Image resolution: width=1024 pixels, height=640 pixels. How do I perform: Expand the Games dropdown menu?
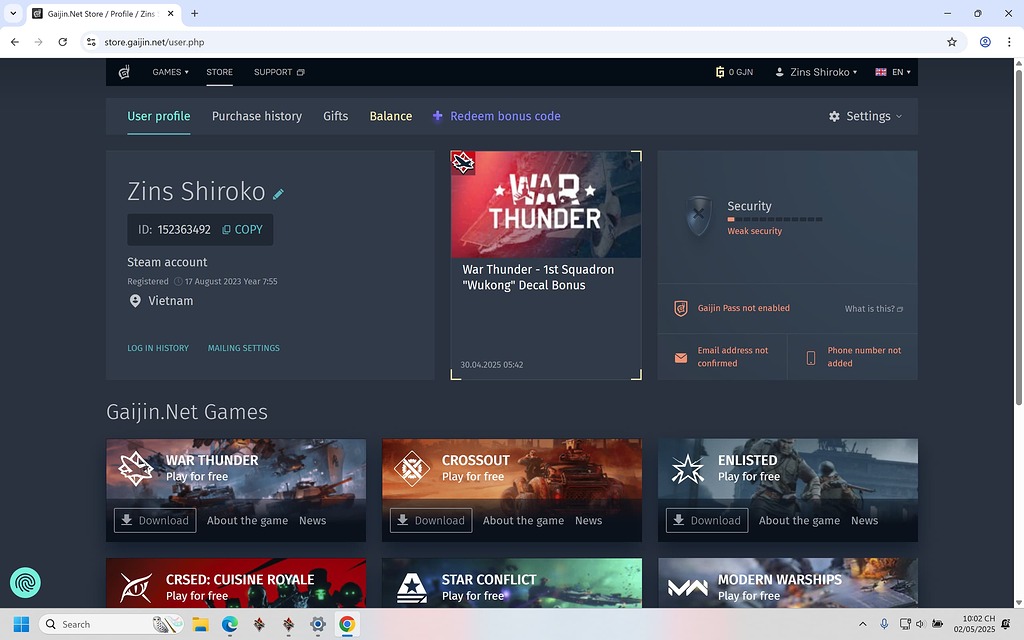[x=170, y=72]
